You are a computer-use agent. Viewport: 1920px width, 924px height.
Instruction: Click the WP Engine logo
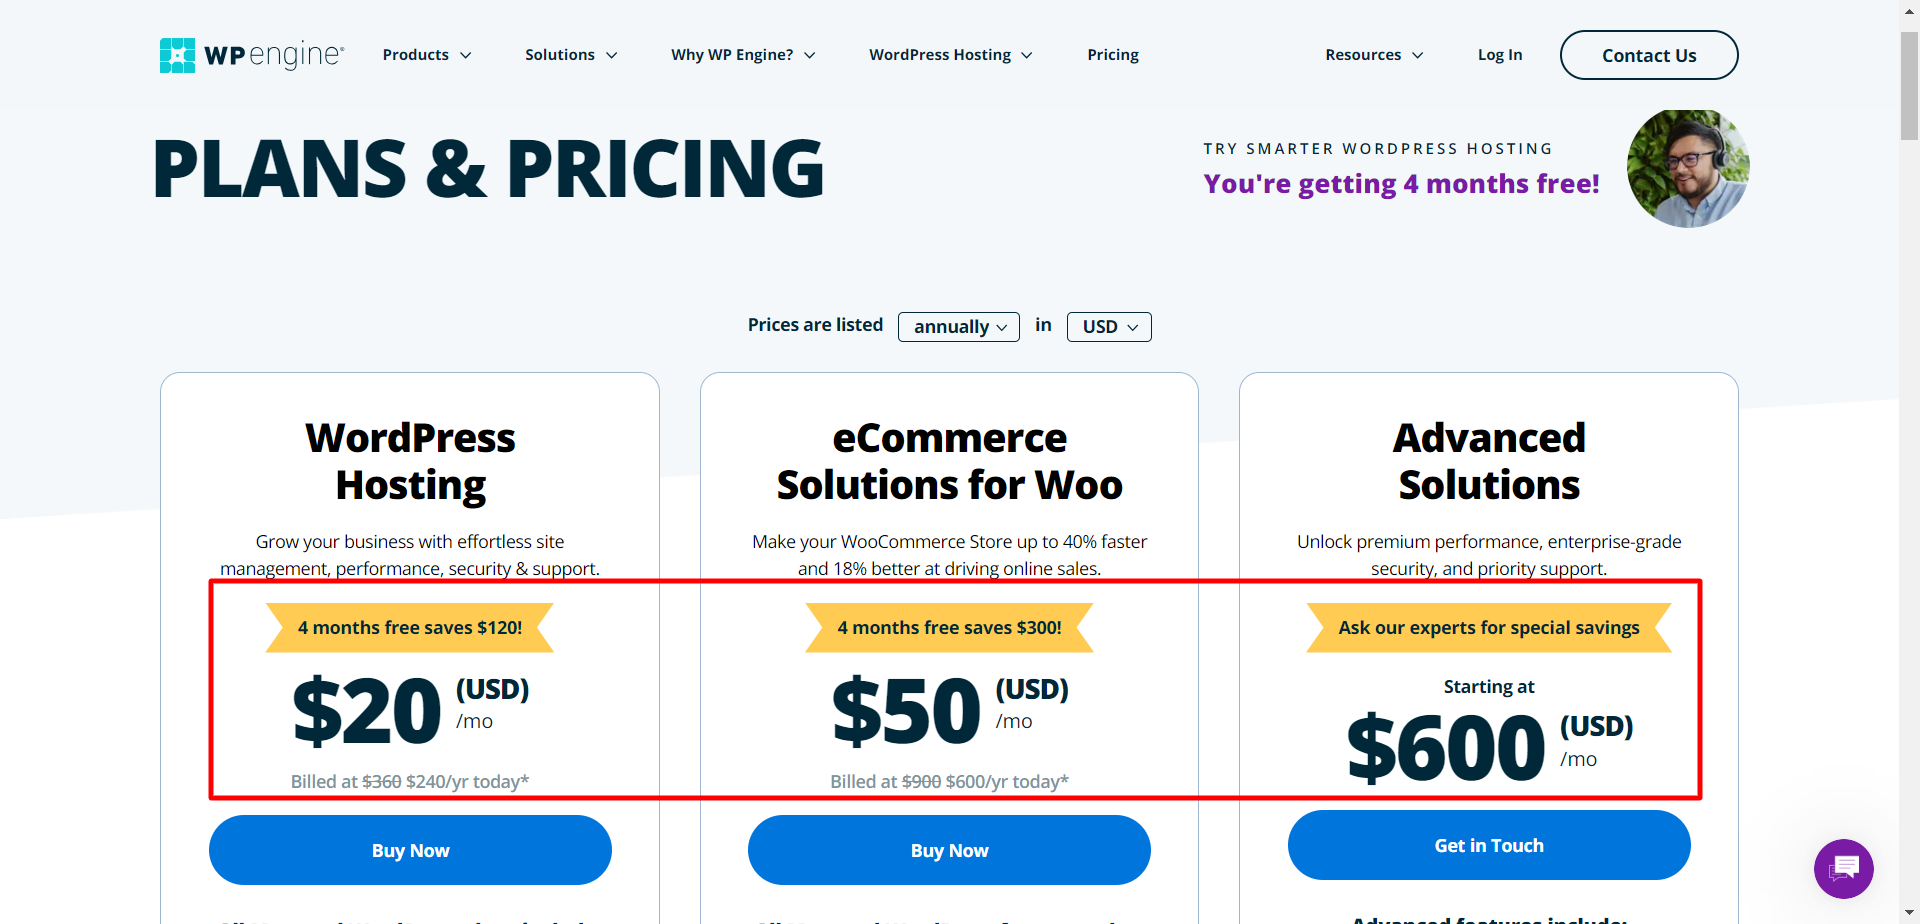pos(252,55)
